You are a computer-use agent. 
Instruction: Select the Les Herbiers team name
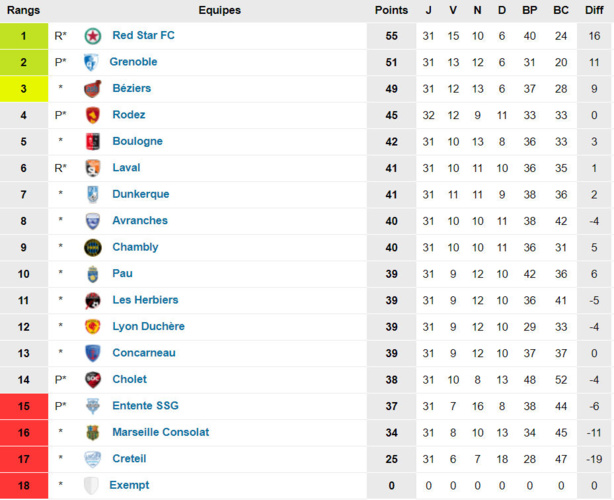(x=145, y=300)
